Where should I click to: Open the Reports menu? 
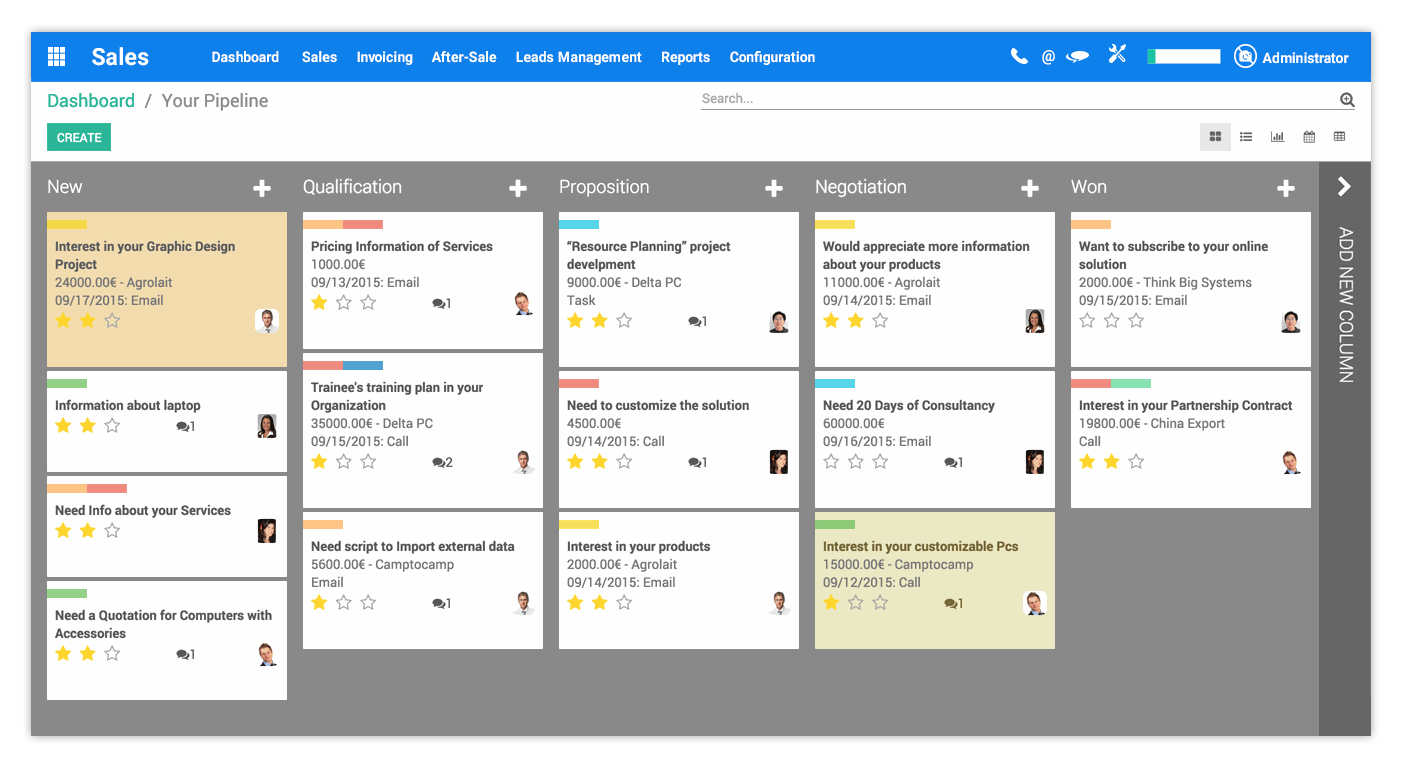[x=685, y=57]
